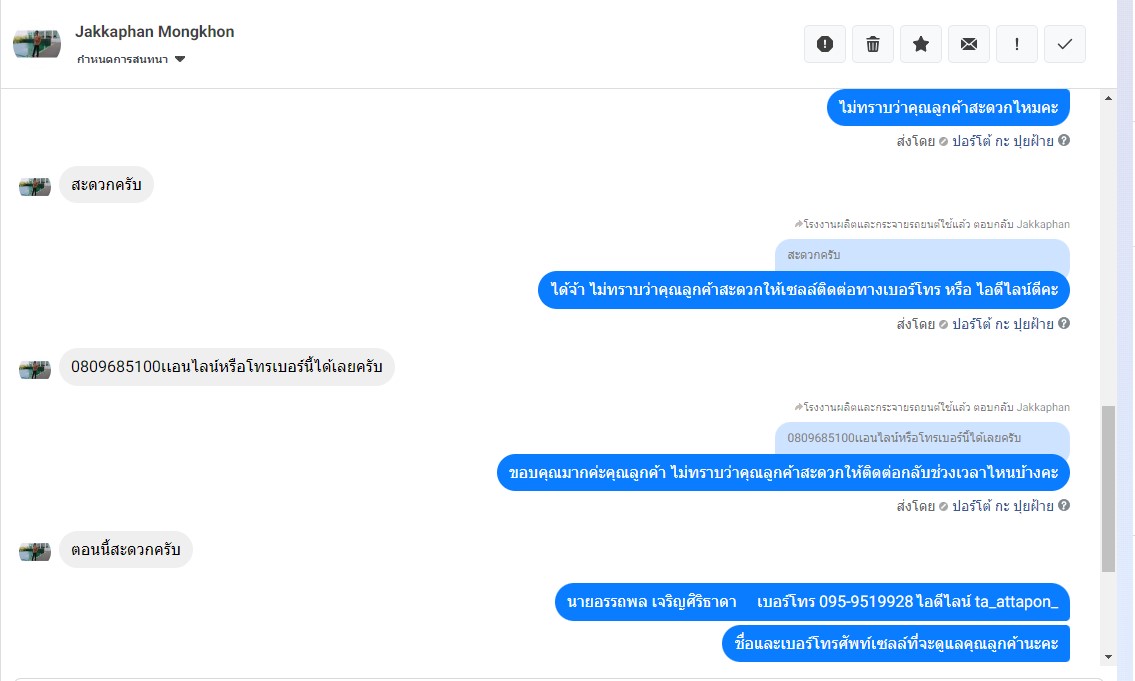Click help question mark under callback-time question
The height and width of the screenshot is (681, 1135).
click(1064, 505)
